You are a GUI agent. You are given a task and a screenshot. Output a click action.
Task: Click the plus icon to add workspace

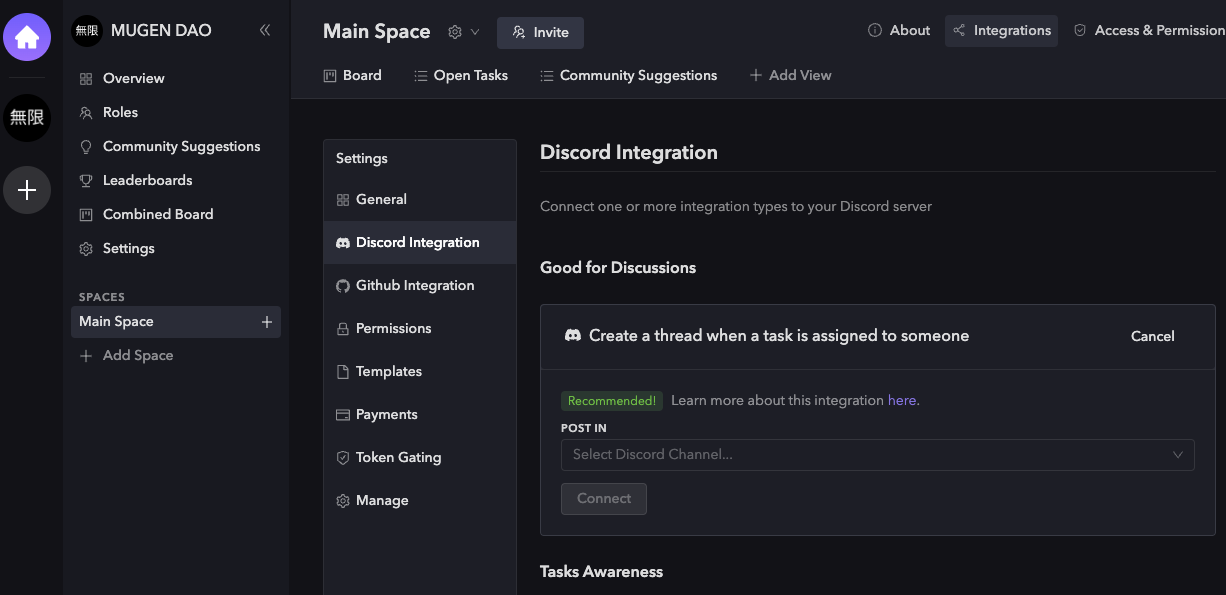pyautogui.click(x=27, y=190)
